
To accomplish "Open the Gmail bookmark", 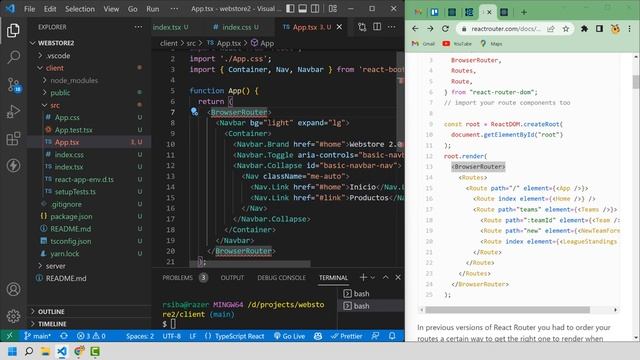I will (x=423, y=44).
